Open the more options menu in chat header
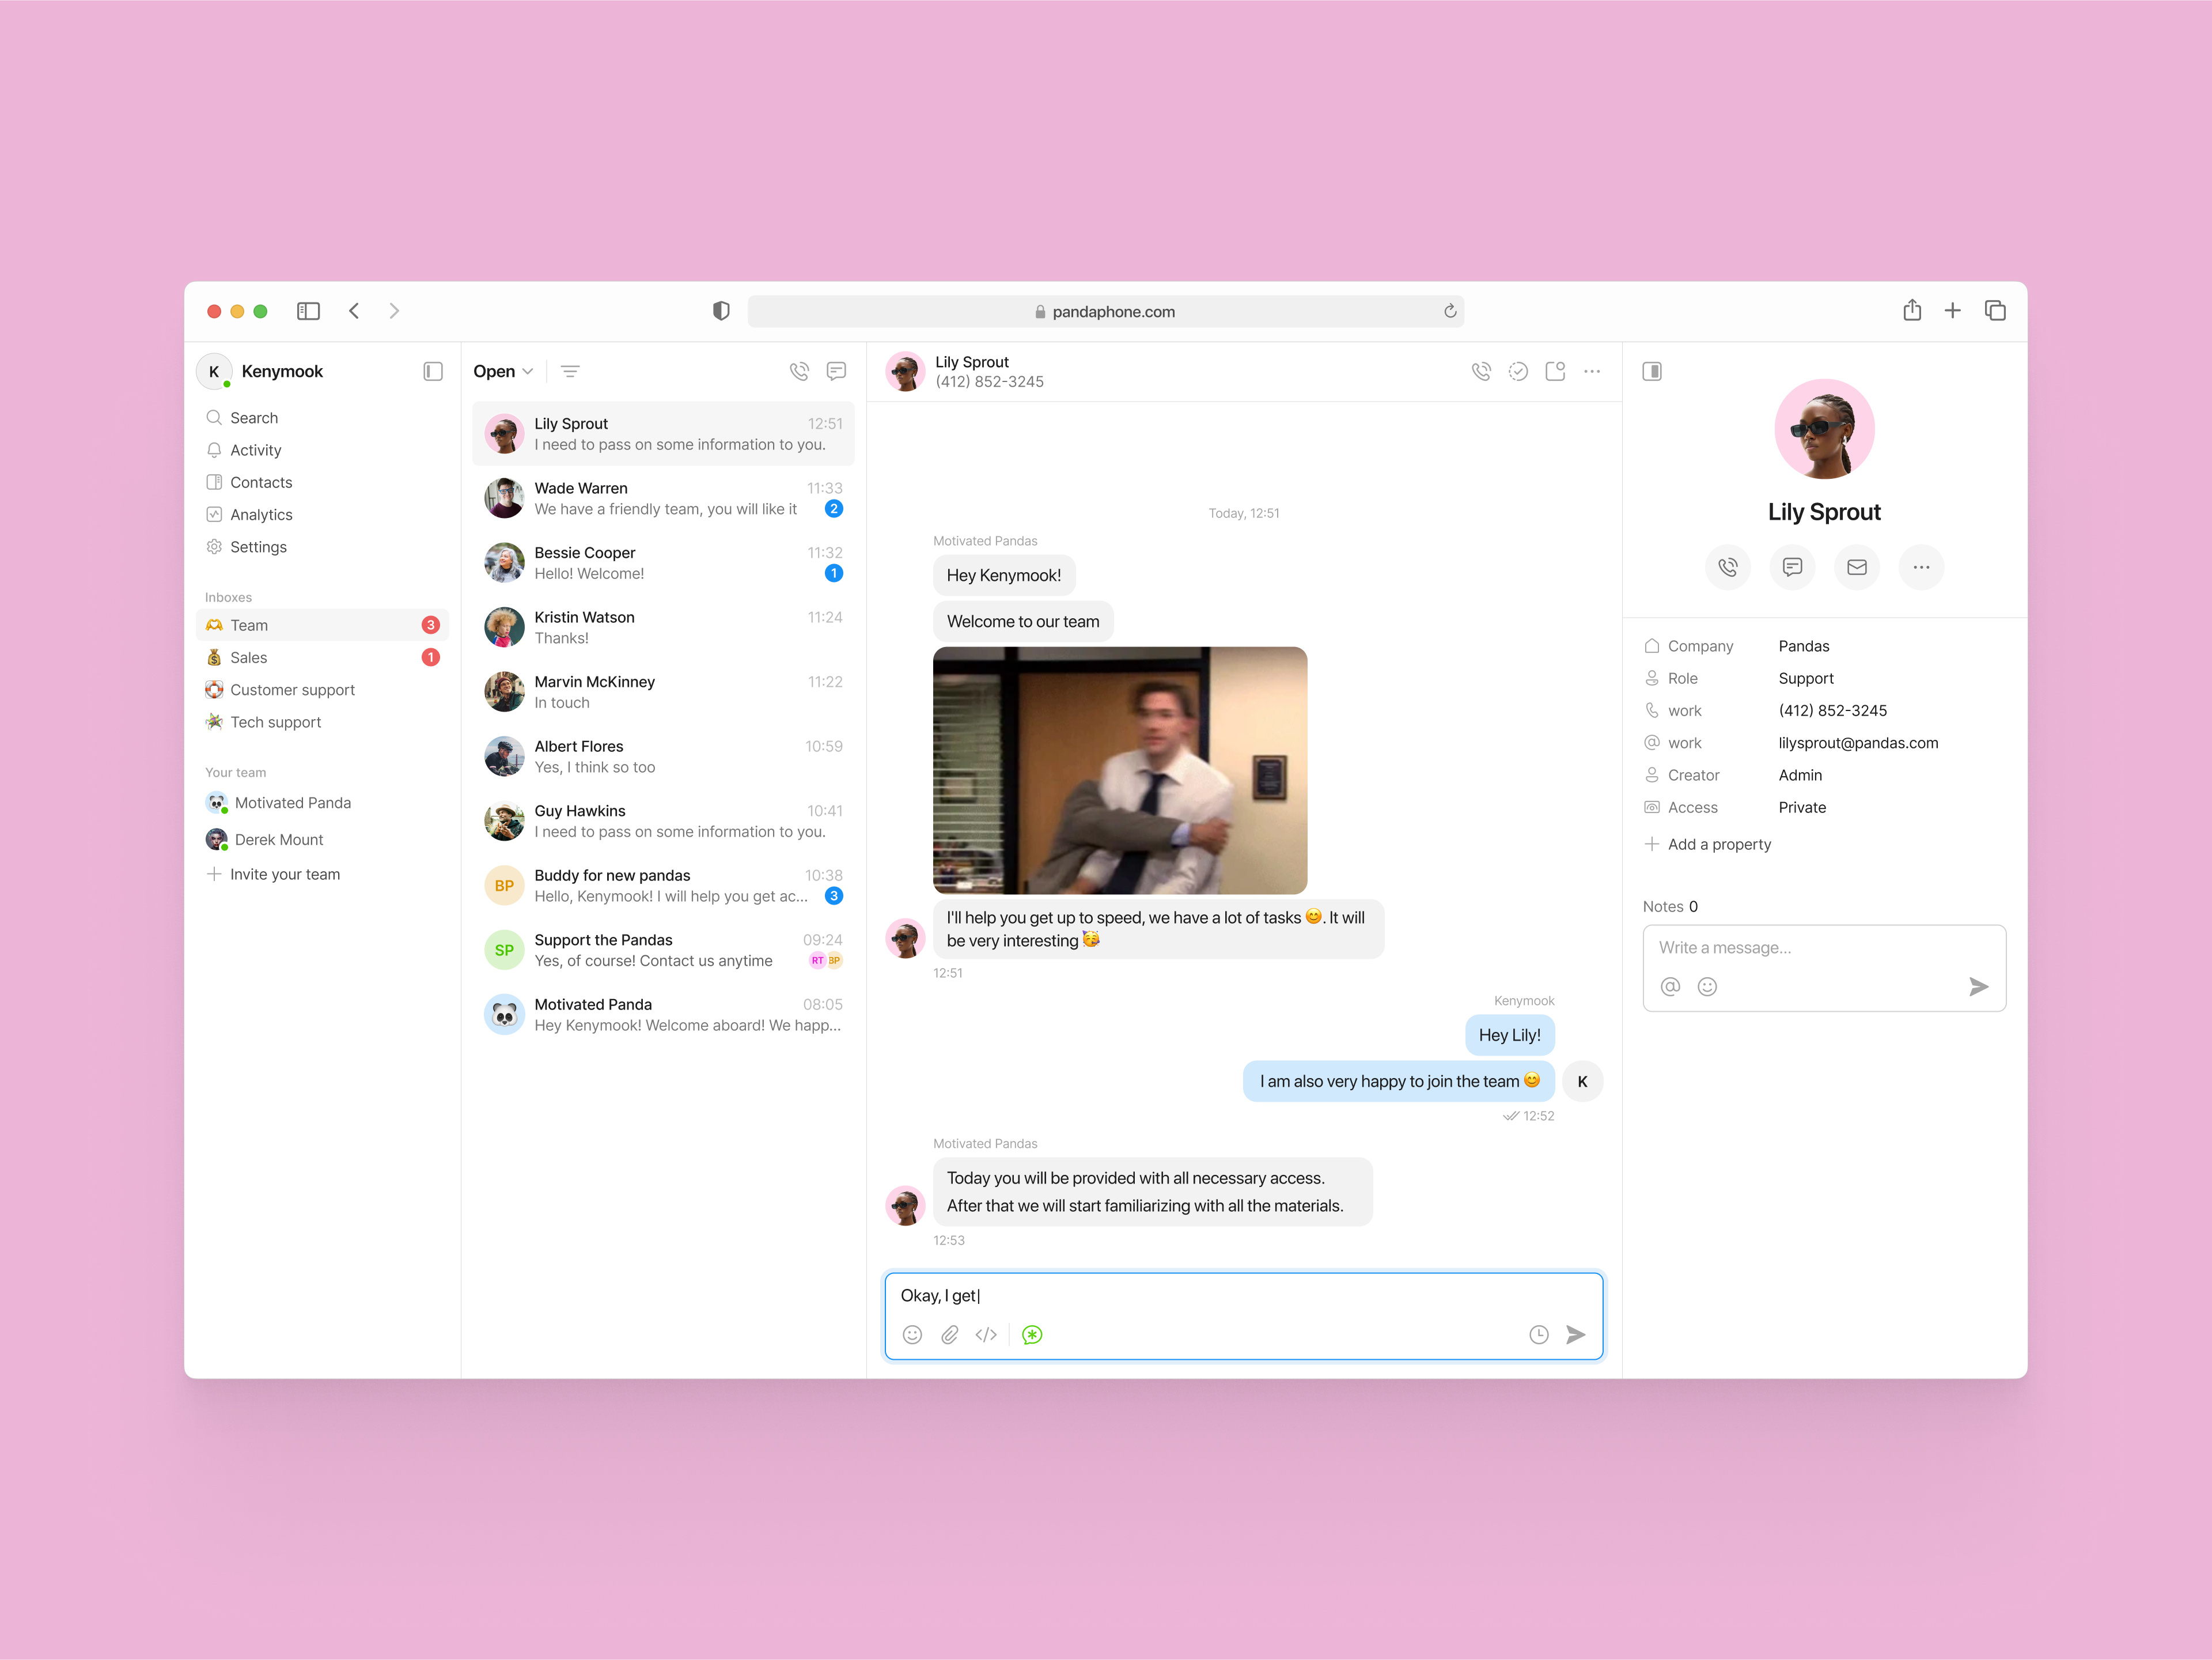Image resolution: width=2212 pixels, height=1660 pixels. coord(1592,371)
